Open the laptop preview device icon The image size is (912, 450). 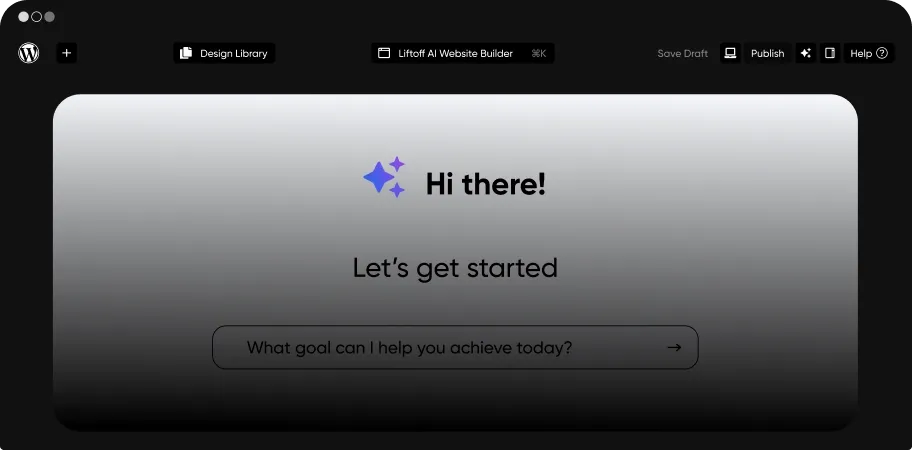click(x=730, y=53)
